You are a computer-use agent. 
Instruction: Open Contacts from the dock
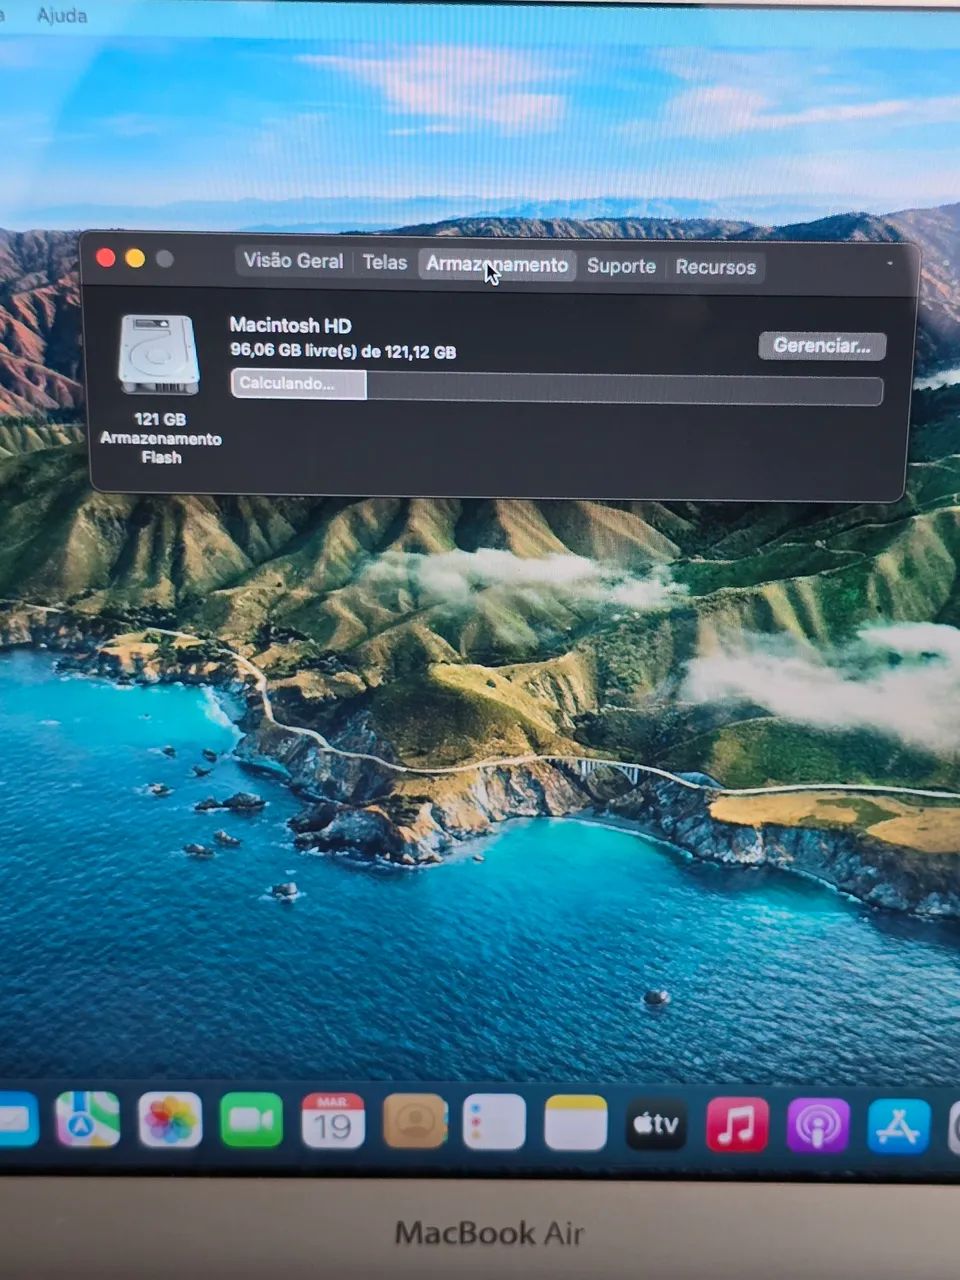[414, 1122]
